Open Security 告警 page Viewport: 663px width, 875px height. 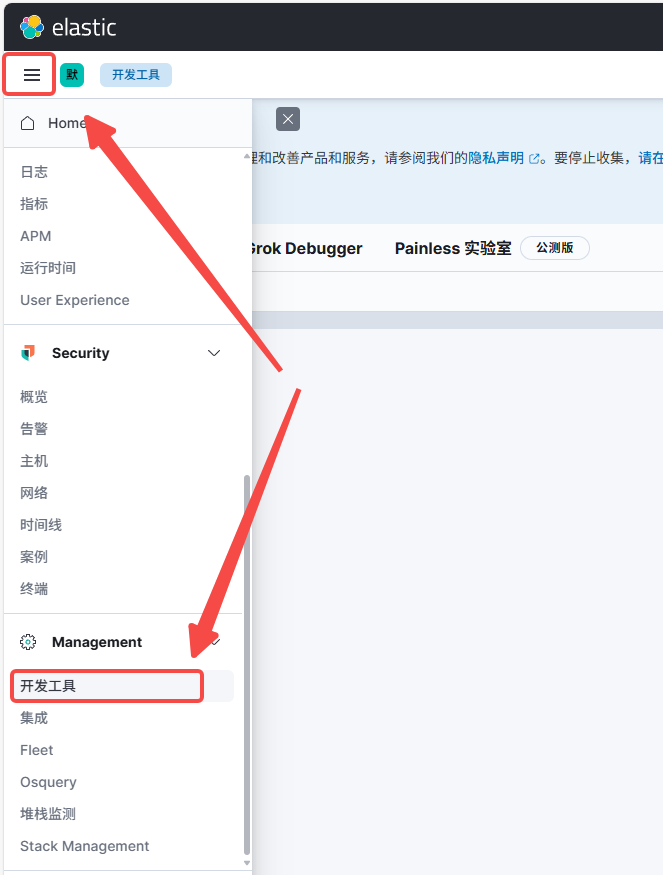click(34, 429)
